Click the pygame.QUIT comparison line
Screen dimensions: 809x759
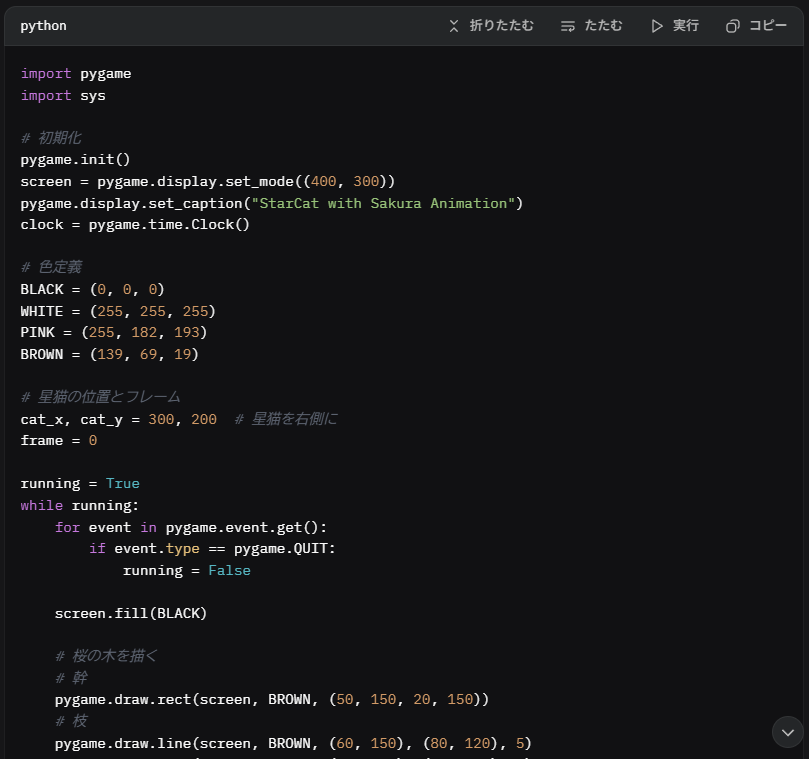click(214, 548)
